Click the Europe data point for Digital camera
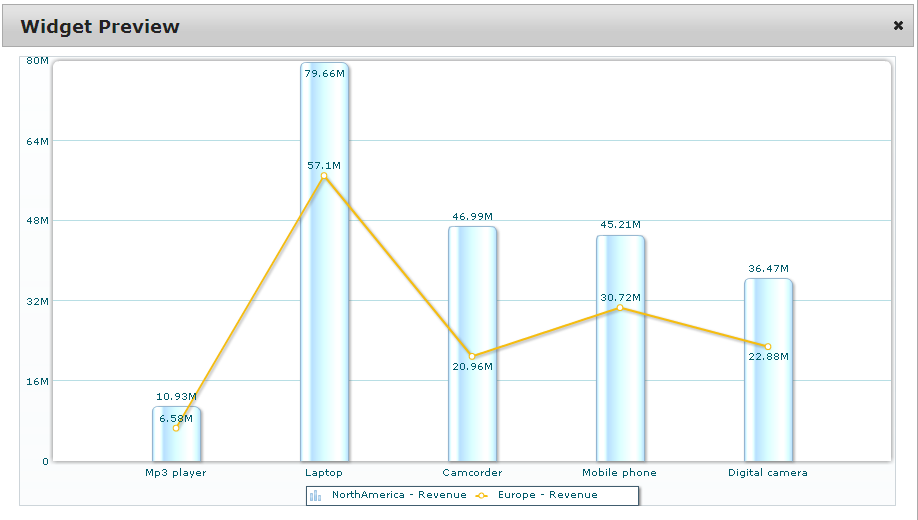Image resolution: width=918 pixels, height=520 pixels. click(768, 346)
